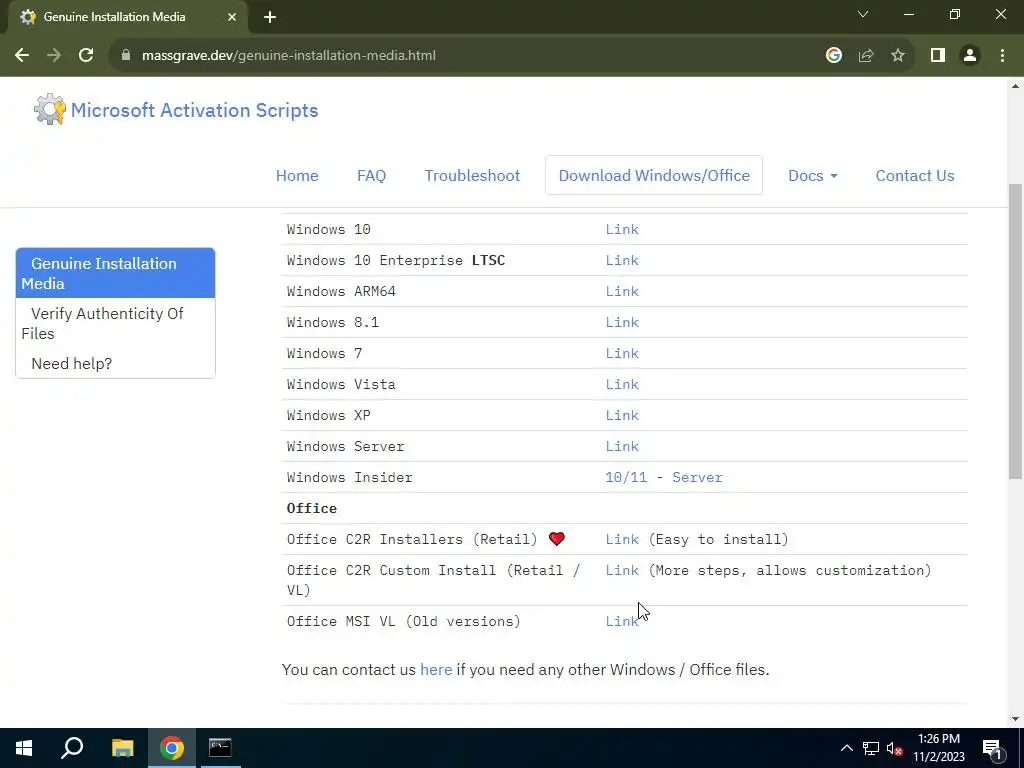The height and width of the screenshot is (768, 1024).
Task: Open Server Windows Insider link
Action: (x=697, y=477)
